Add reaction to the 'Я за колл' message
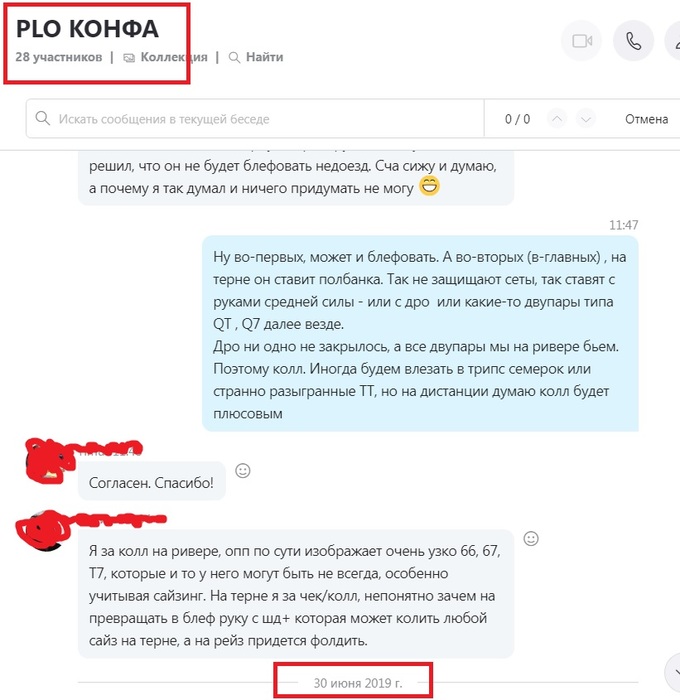Screen dimensions: 680x700 [x=531, y=538]
